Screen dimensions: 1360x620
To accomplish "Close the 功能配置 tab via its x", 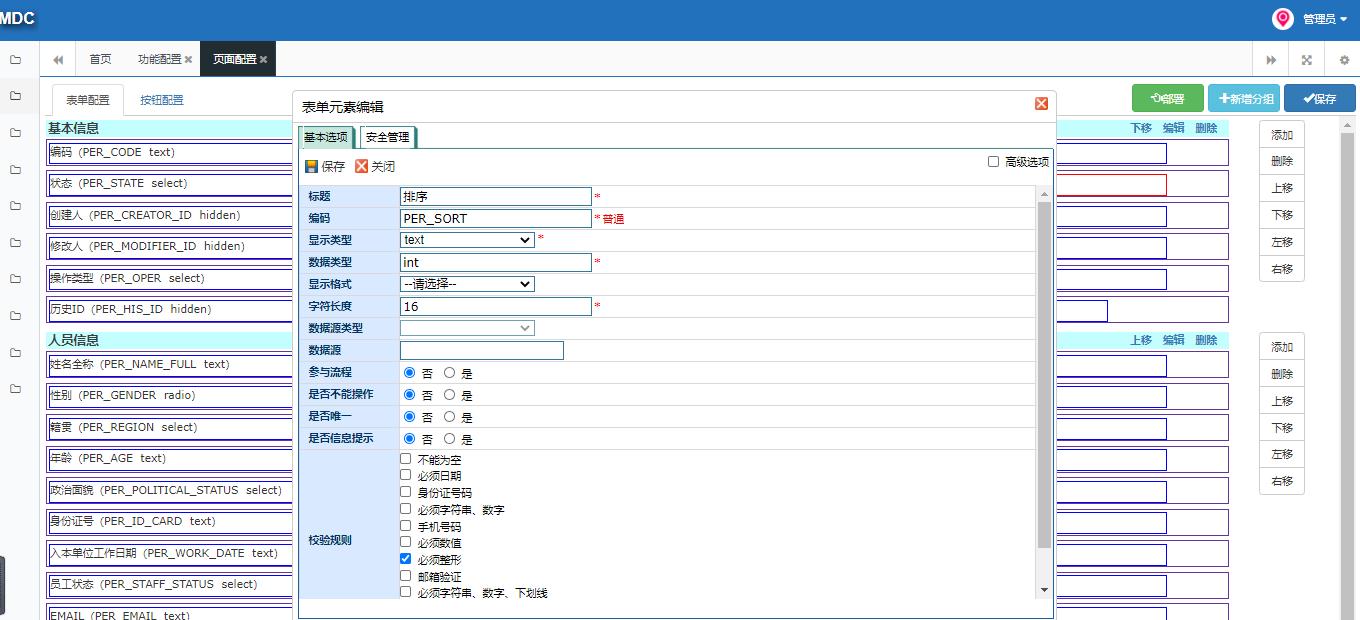I will (188, 60).
